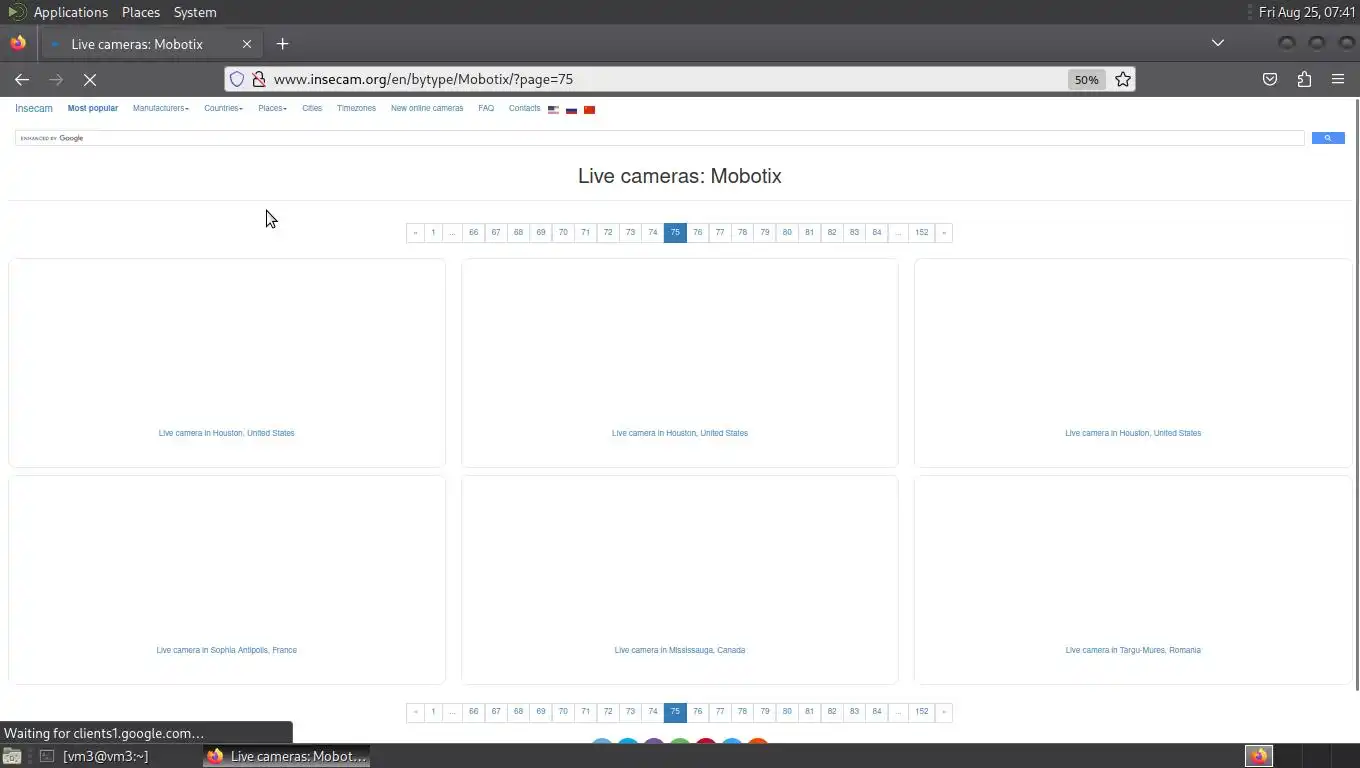
Task: Focus the Google enhanced search field
Action: [660, 138]
